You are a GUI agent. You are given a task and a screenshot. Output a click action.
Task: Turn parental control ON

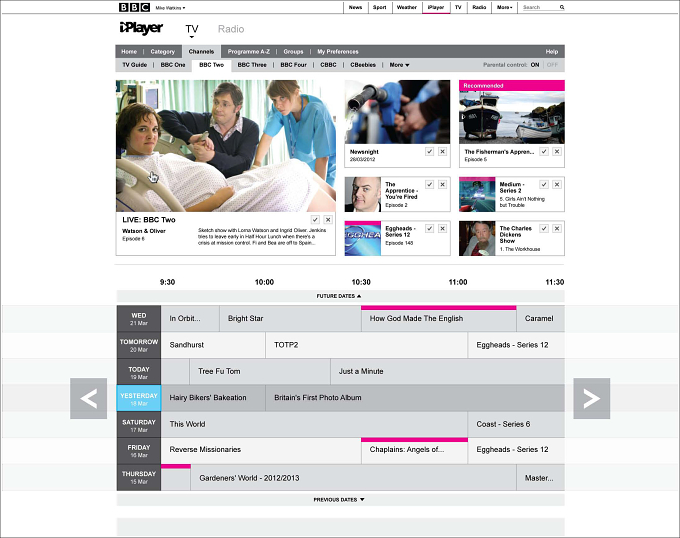535,65
